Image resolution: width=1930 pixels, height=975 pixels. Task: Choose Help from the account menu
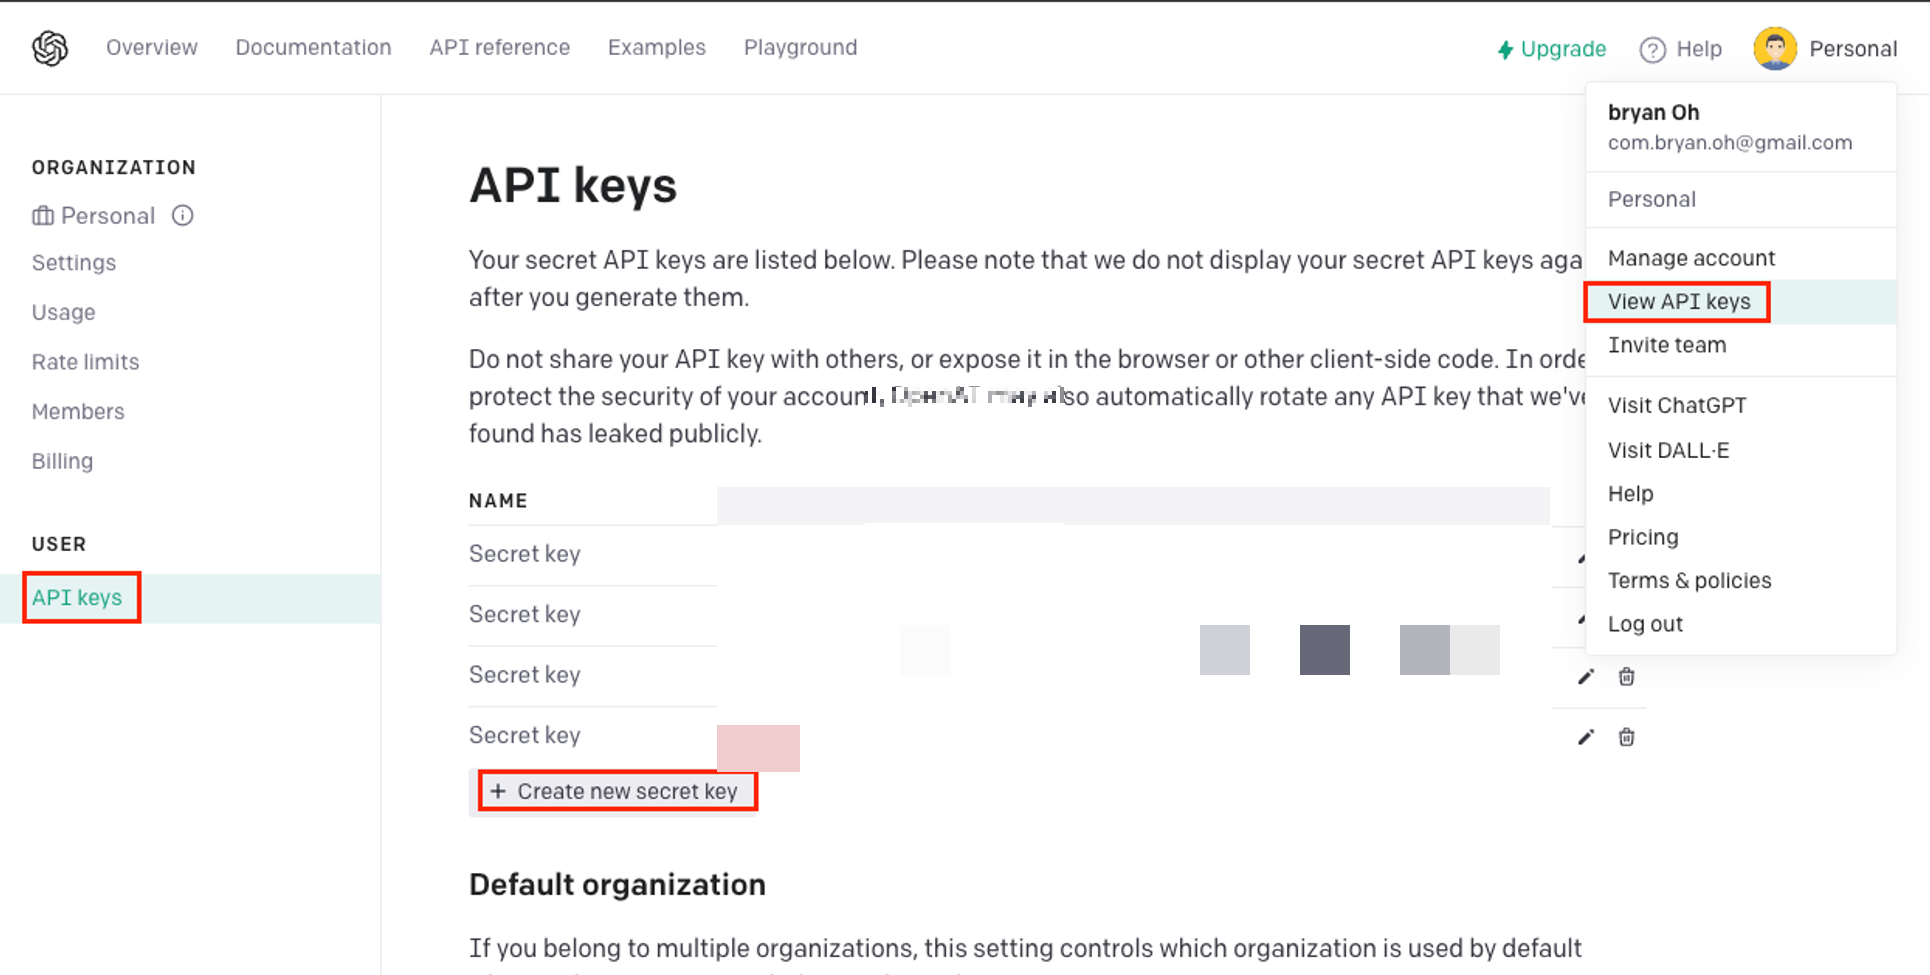point(1741,494)
